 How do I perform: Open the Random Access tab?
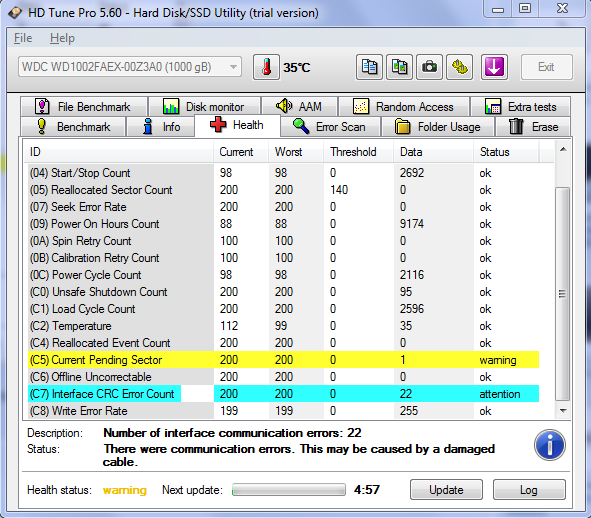[x=404, y=107]
